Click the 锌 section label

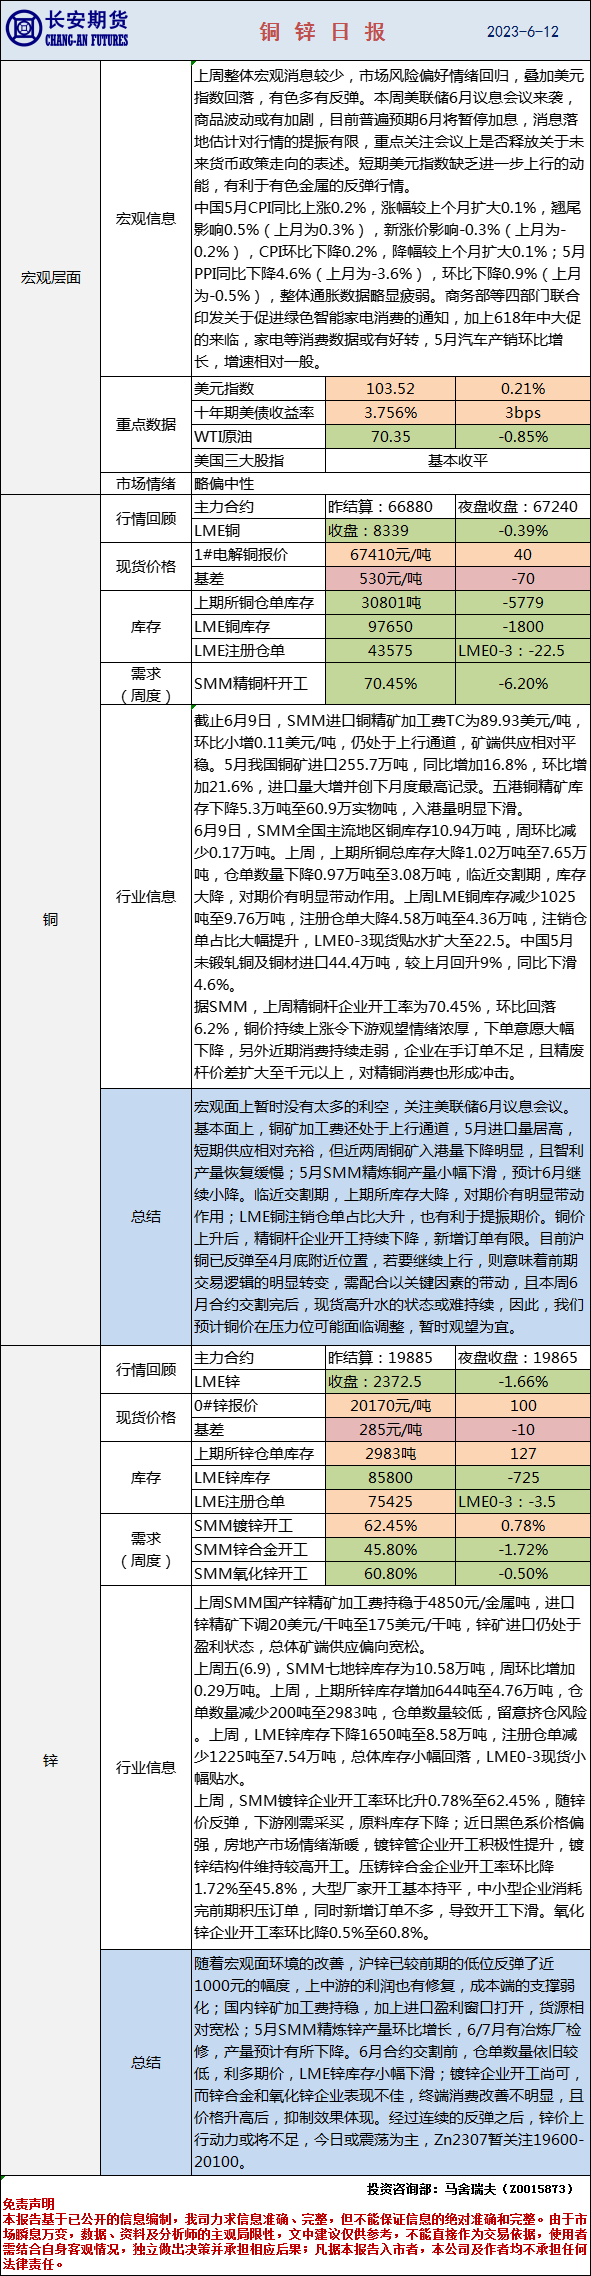pos(50,1760)
